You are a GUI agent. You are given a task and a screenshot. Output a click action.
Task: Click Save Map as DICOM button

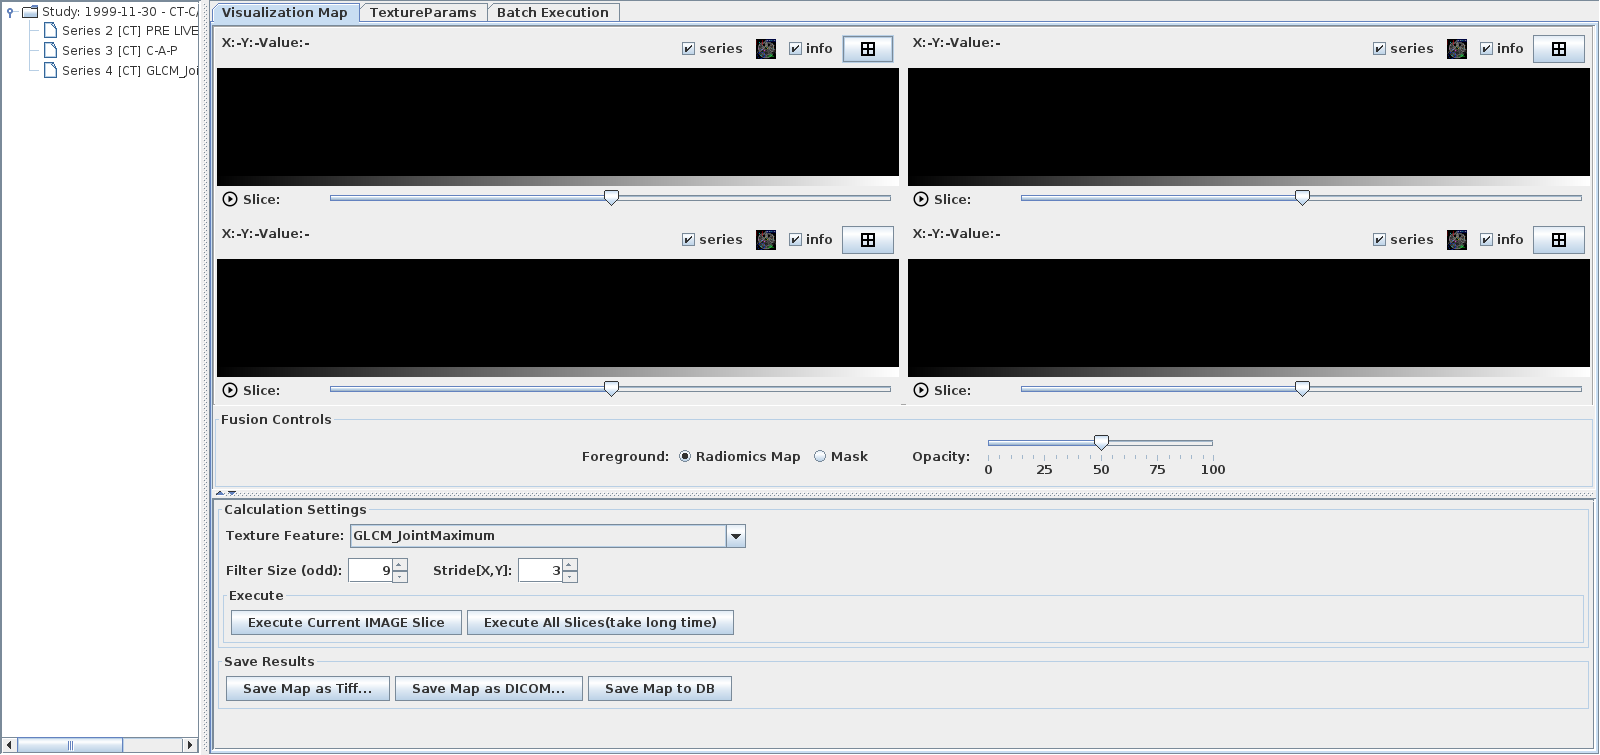pyautogui.click(x=488, y=688)
